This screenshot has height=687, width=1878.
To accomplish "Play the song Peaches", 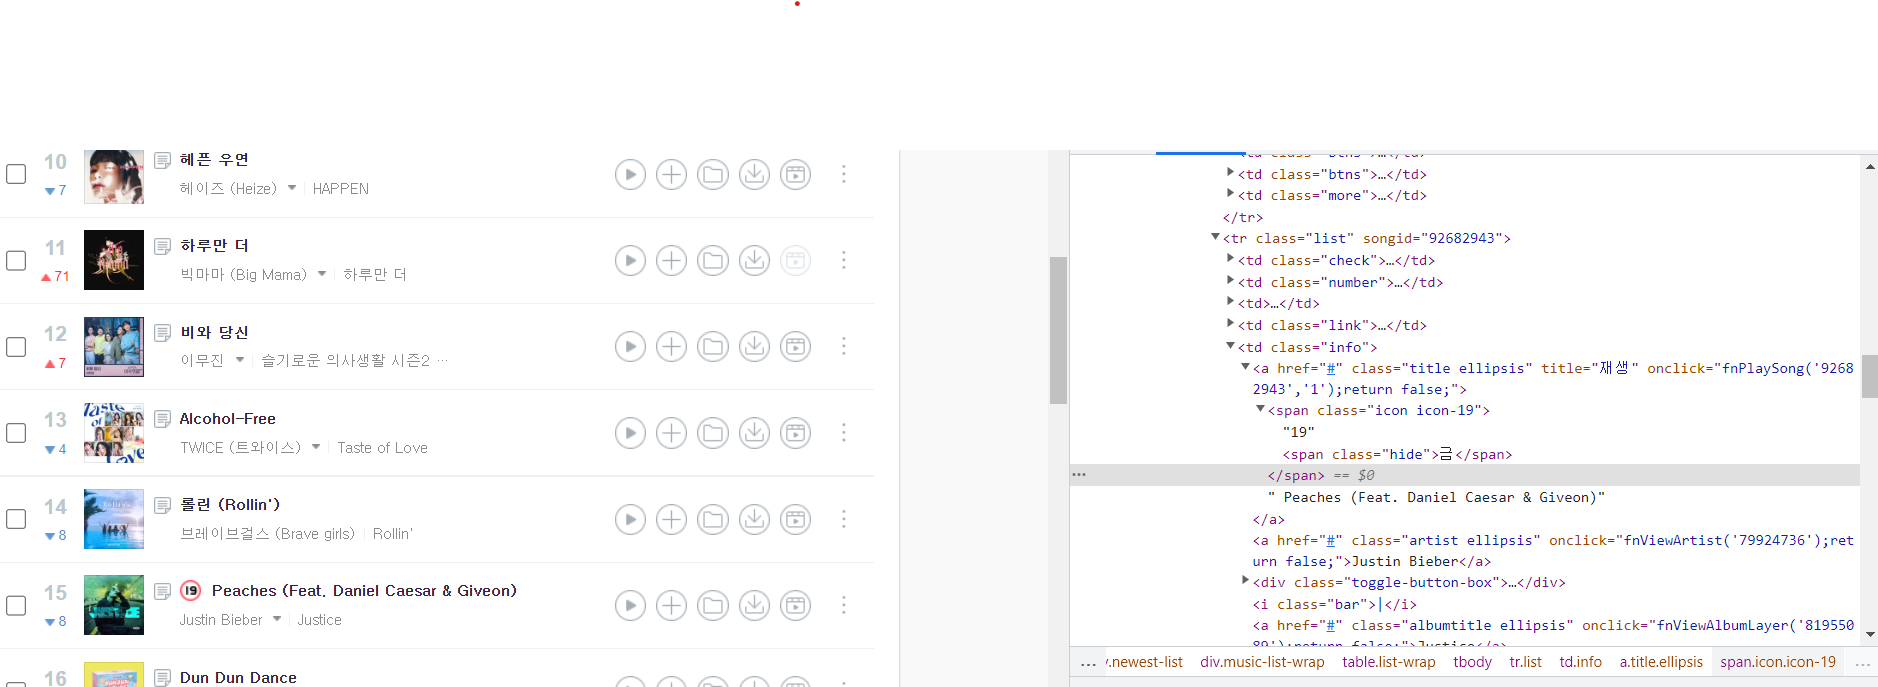I will [x=630, y=605].
